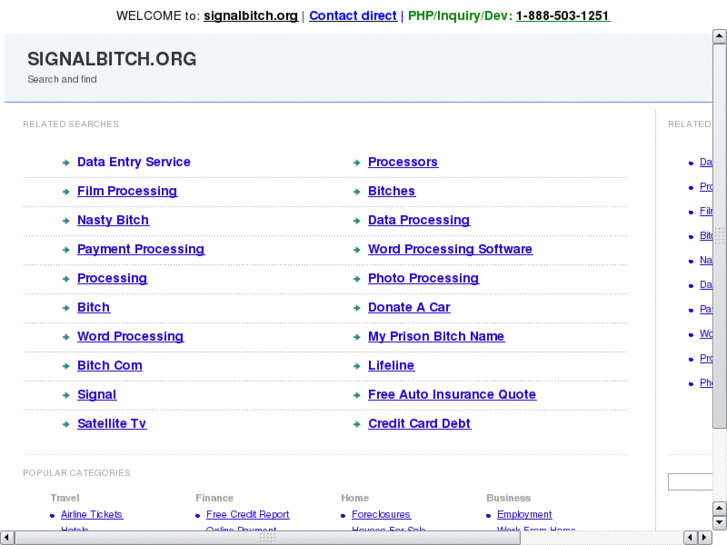Open Airline Tickets under Travel
Screen dimensions: 727x545
click(x=92, y=514)
